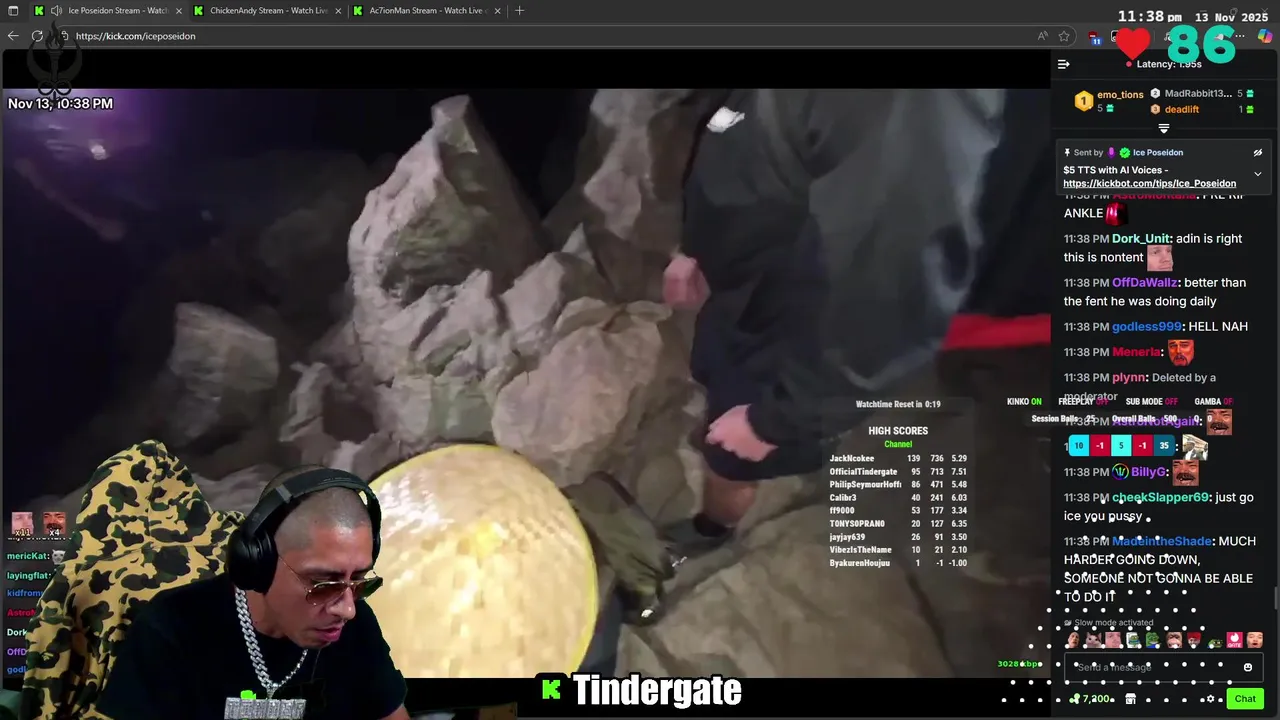Image resolution: width=1280 pixels, height=720 pixels.
Task: Open plynn's chat profile
Action: 1128,378
